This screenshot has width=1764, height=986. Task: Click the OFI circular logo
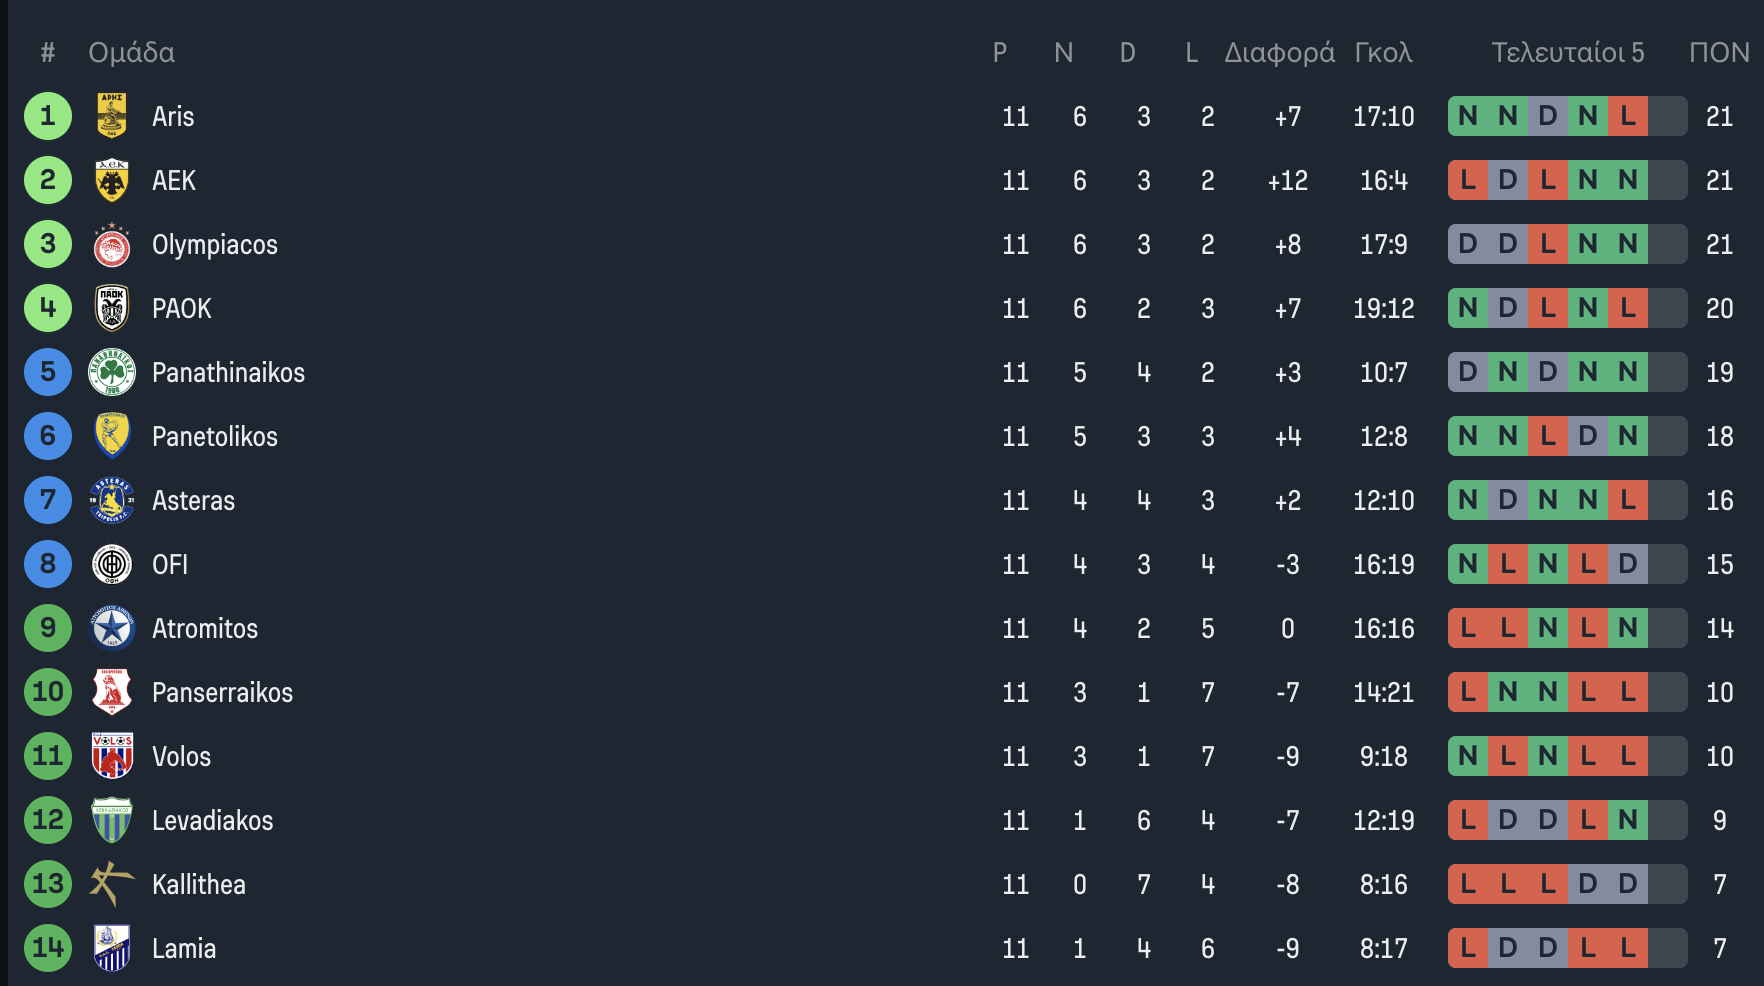coord(112,564)
